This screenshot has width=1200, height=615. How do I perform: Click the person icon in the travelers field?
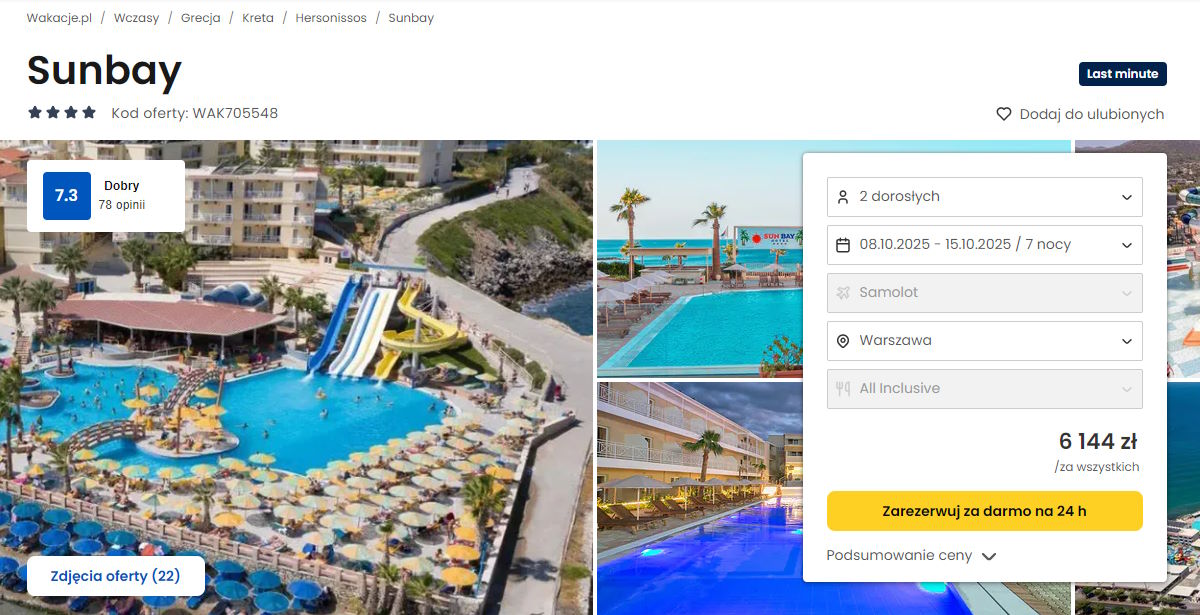(842, 197)
